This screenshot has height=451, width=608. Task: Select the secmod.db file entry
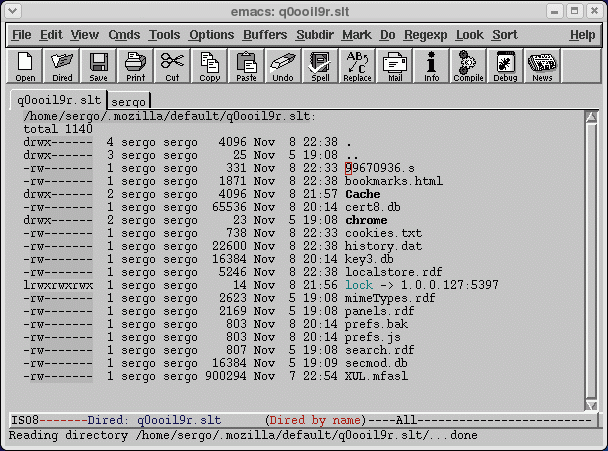(376, 363)
